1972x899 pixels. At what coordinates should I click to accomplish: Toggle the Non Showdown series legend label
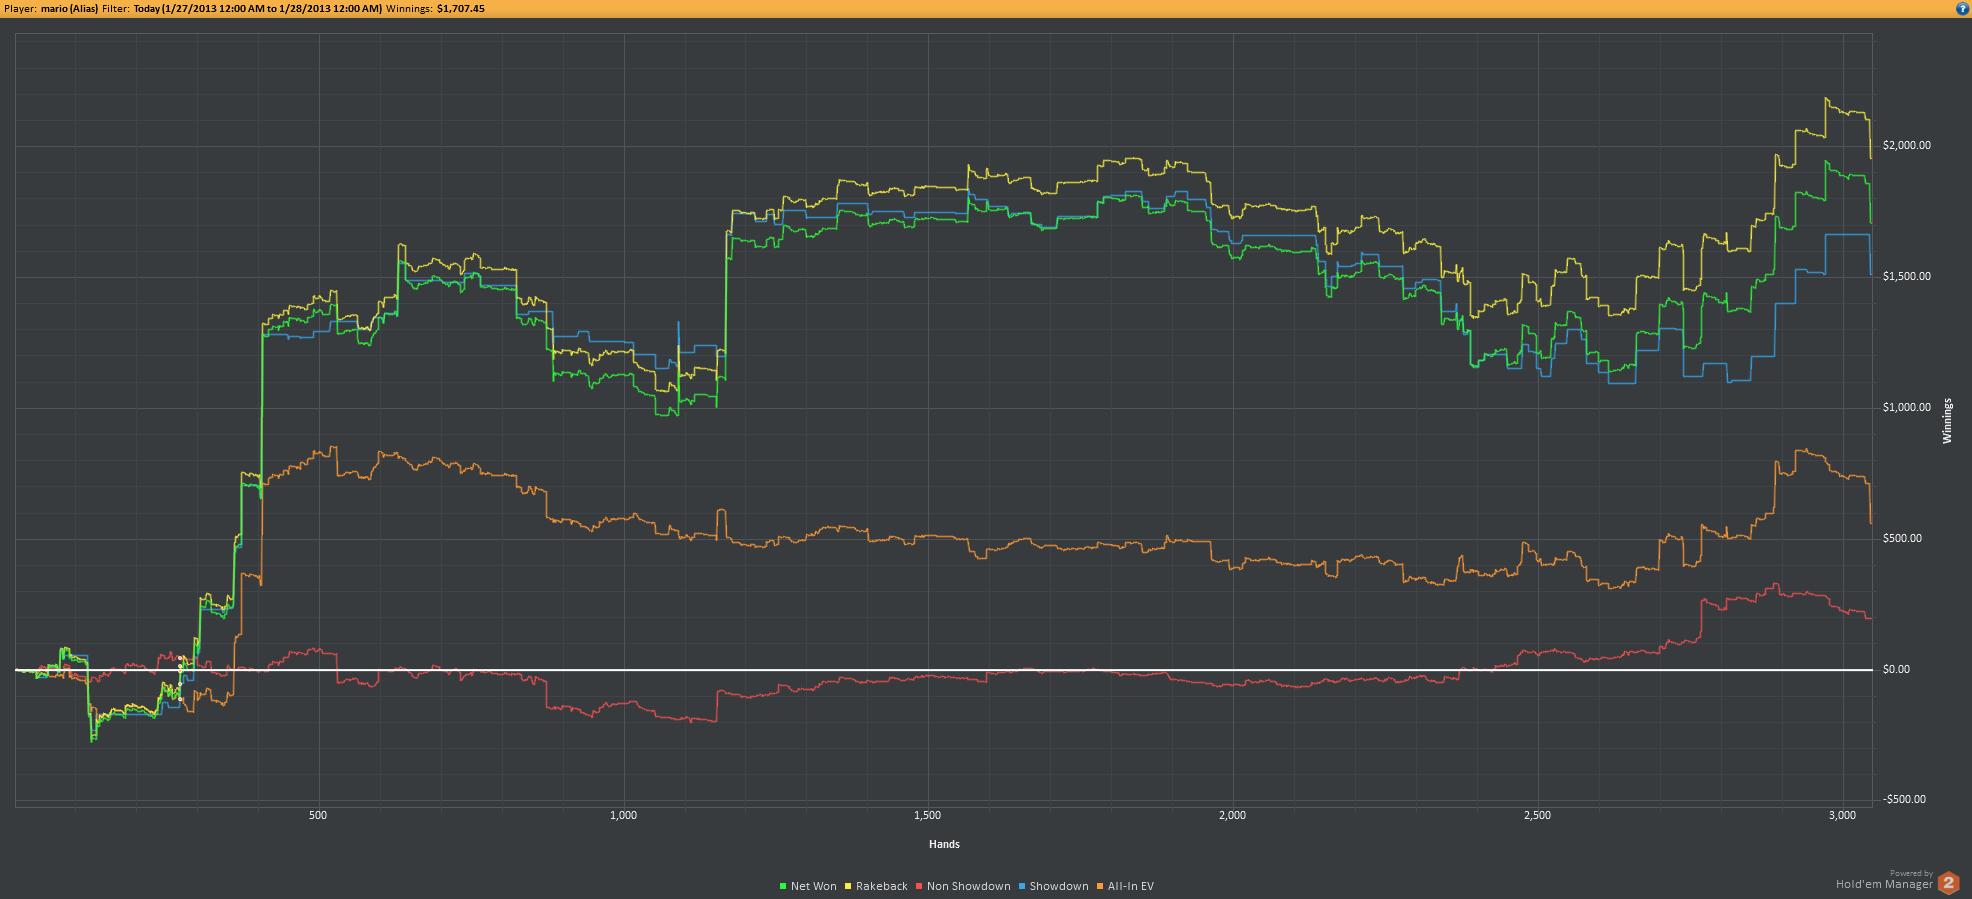pyautogui.click(x=968, y=886)
